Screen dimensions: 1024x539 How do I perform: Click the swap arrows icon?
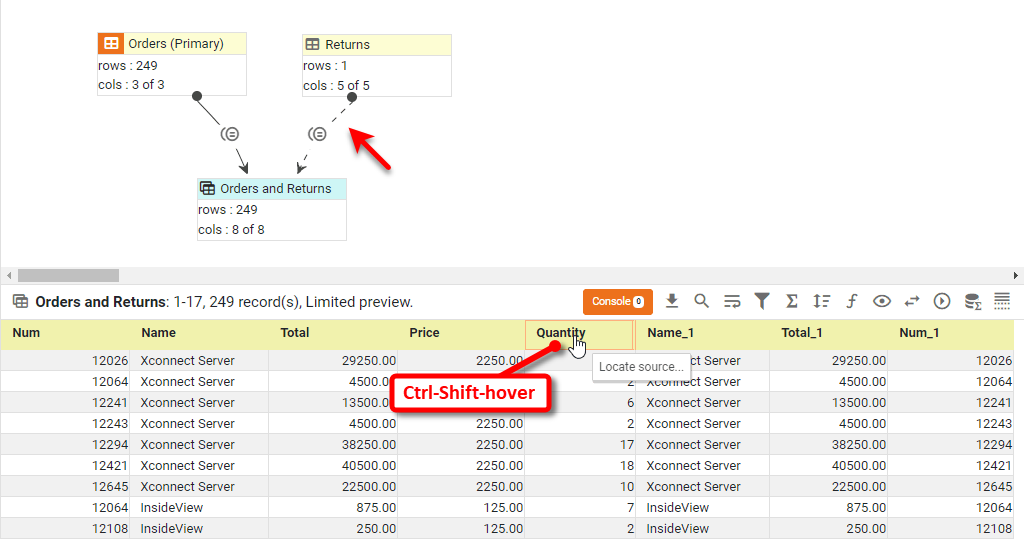tap(912, 301)
